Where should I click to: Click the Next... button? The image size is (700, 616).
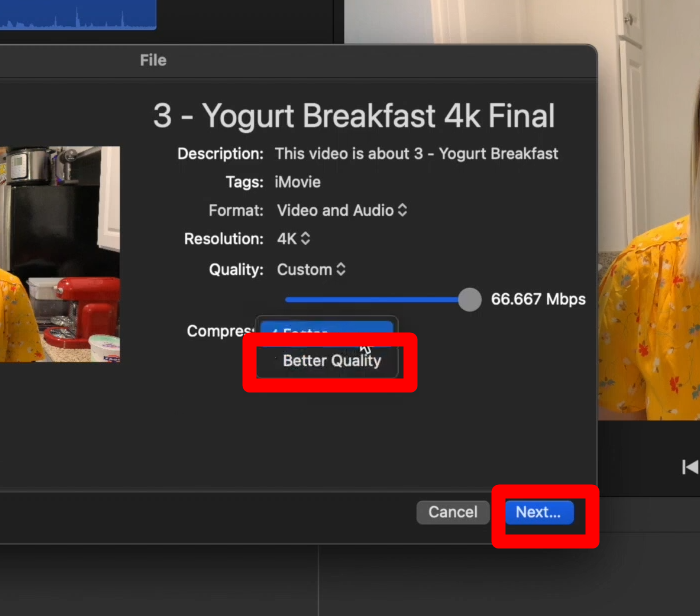click(539, 512)
